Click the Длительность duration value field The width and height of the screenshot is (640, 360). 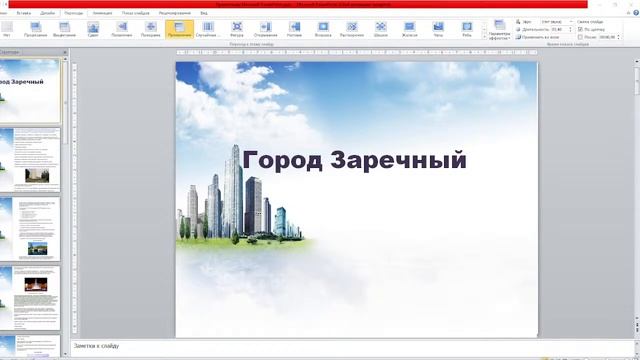click(559, 29)
